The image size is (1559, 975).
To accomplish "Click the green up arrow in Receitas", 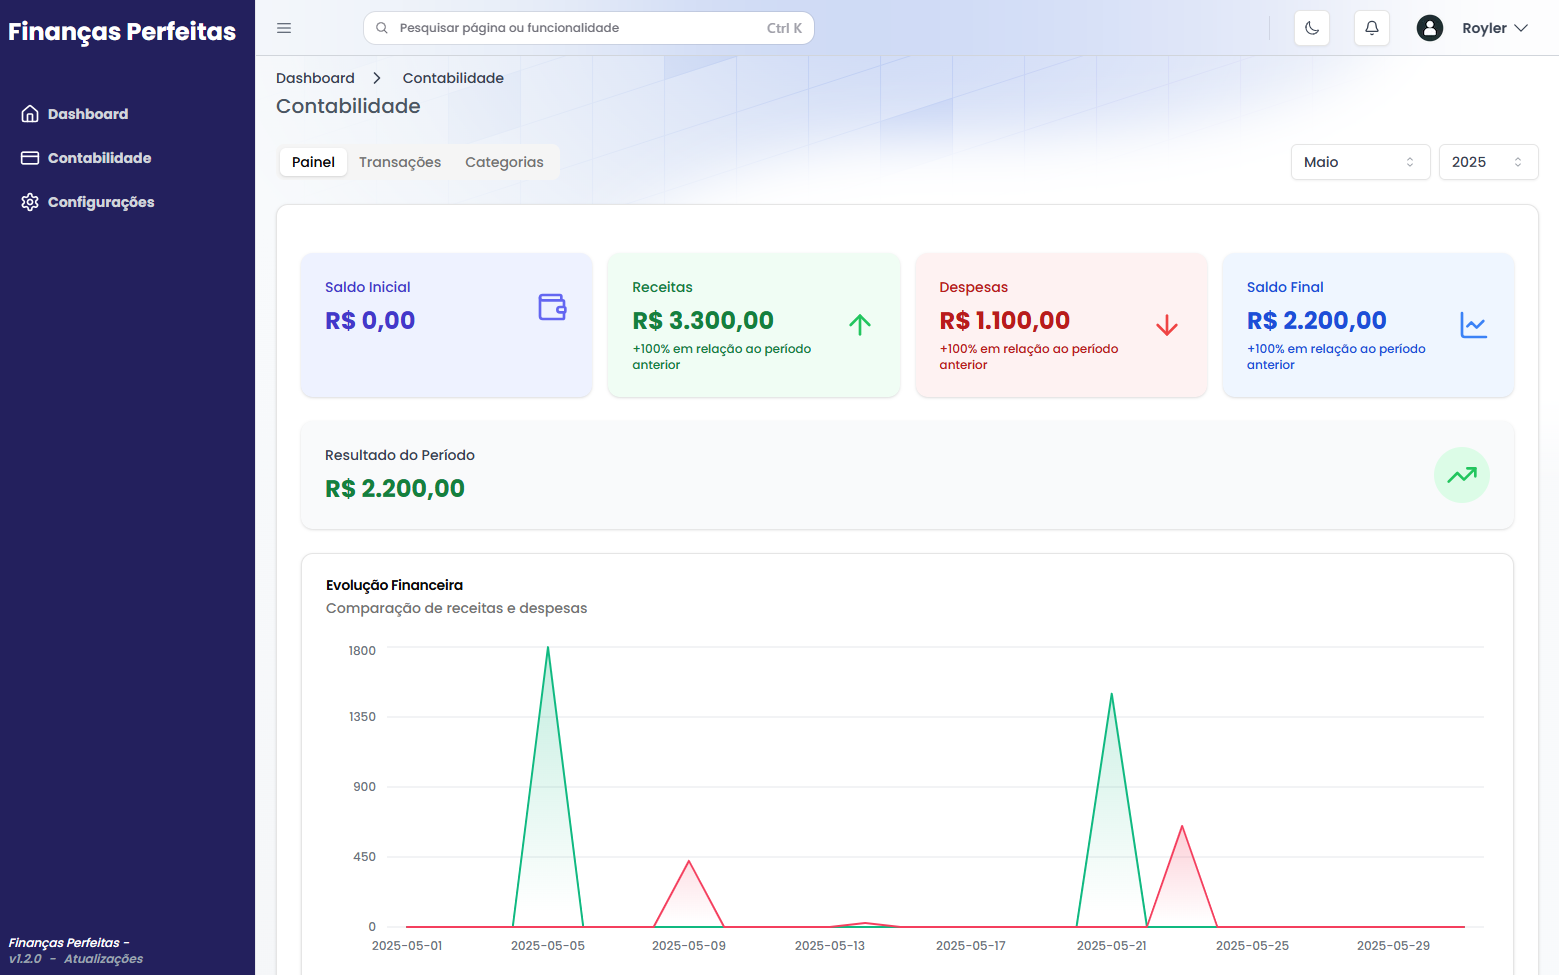I will (x=860, y=324).
